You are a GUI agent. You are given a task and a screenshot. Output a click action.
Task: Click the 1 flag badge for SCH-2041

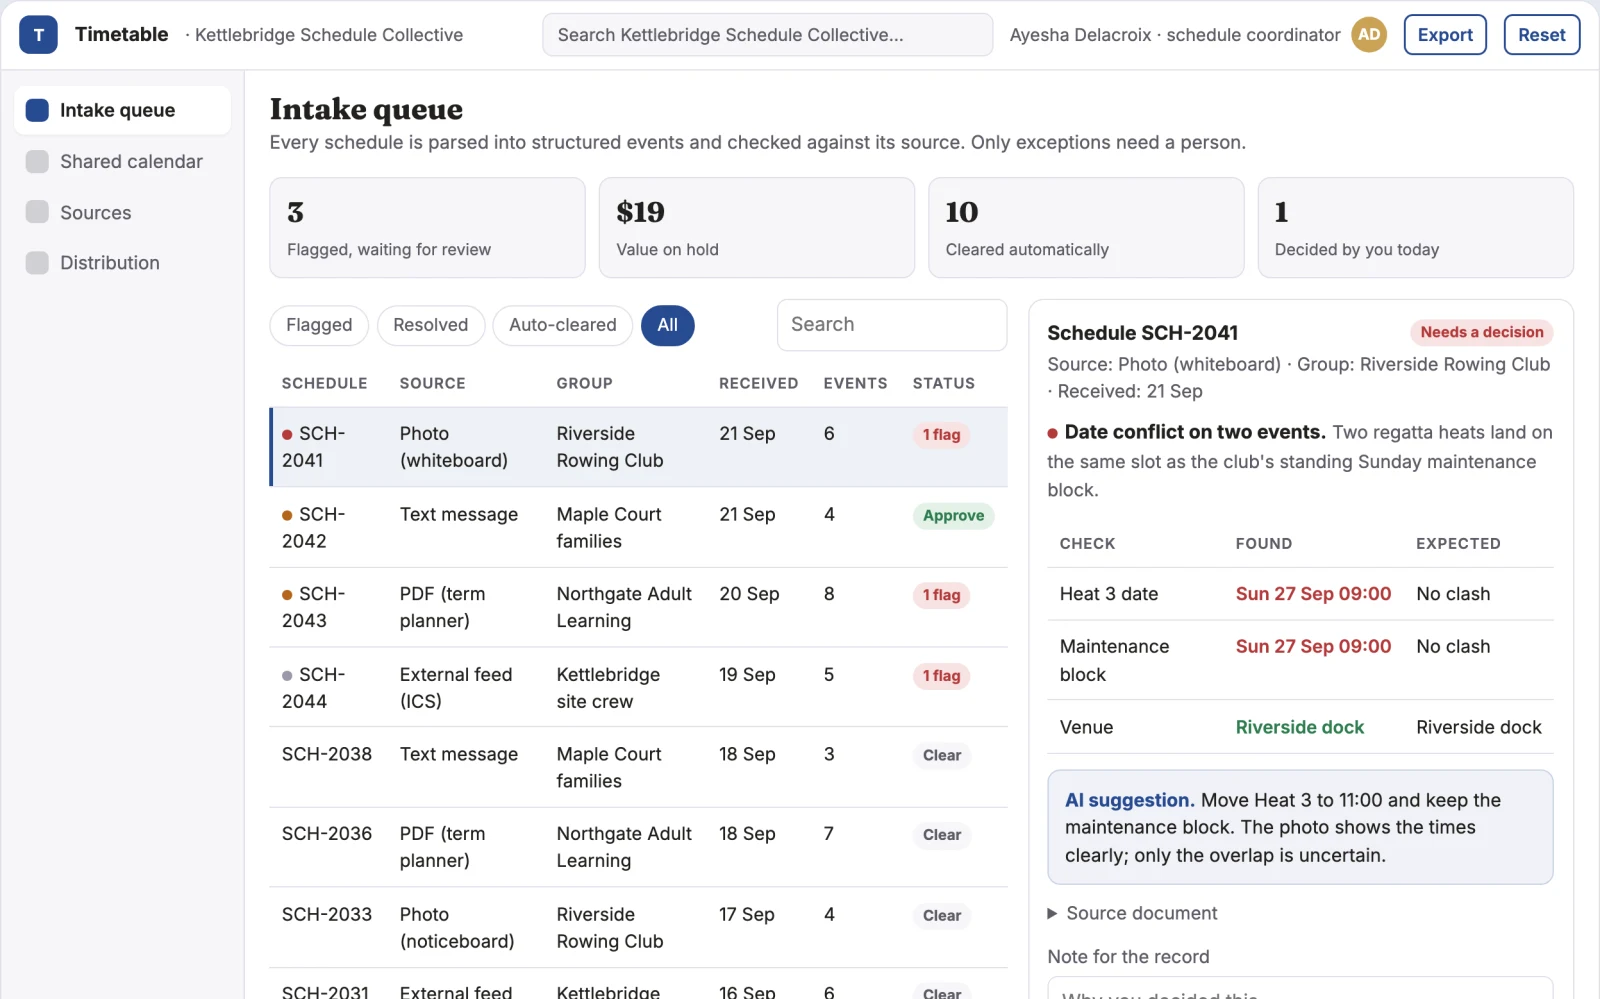point(941,435)
